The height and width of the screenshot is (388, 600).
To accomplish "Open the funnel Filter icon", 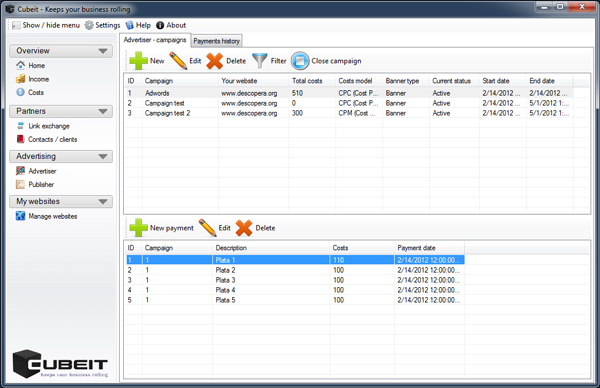I will [x=260, y=61].
